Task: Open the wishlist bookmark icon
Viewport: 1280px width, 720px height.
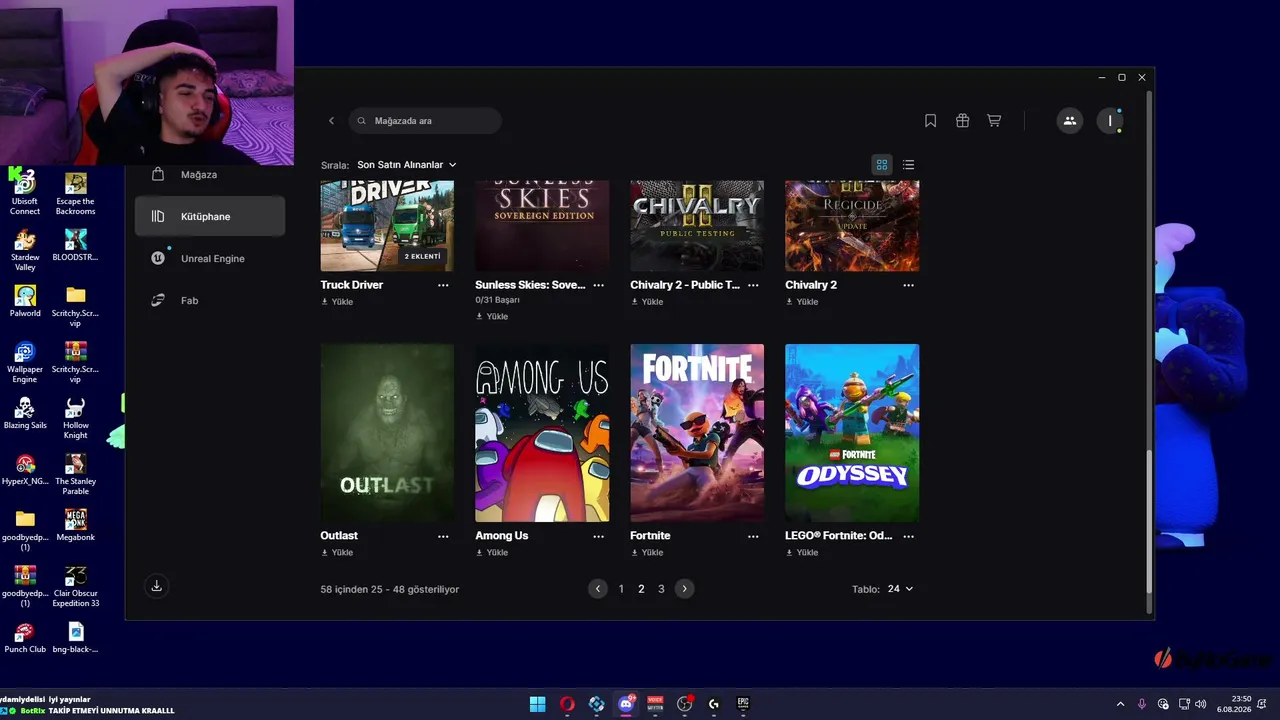Action: pyautogui.click(x=930, y=121)
